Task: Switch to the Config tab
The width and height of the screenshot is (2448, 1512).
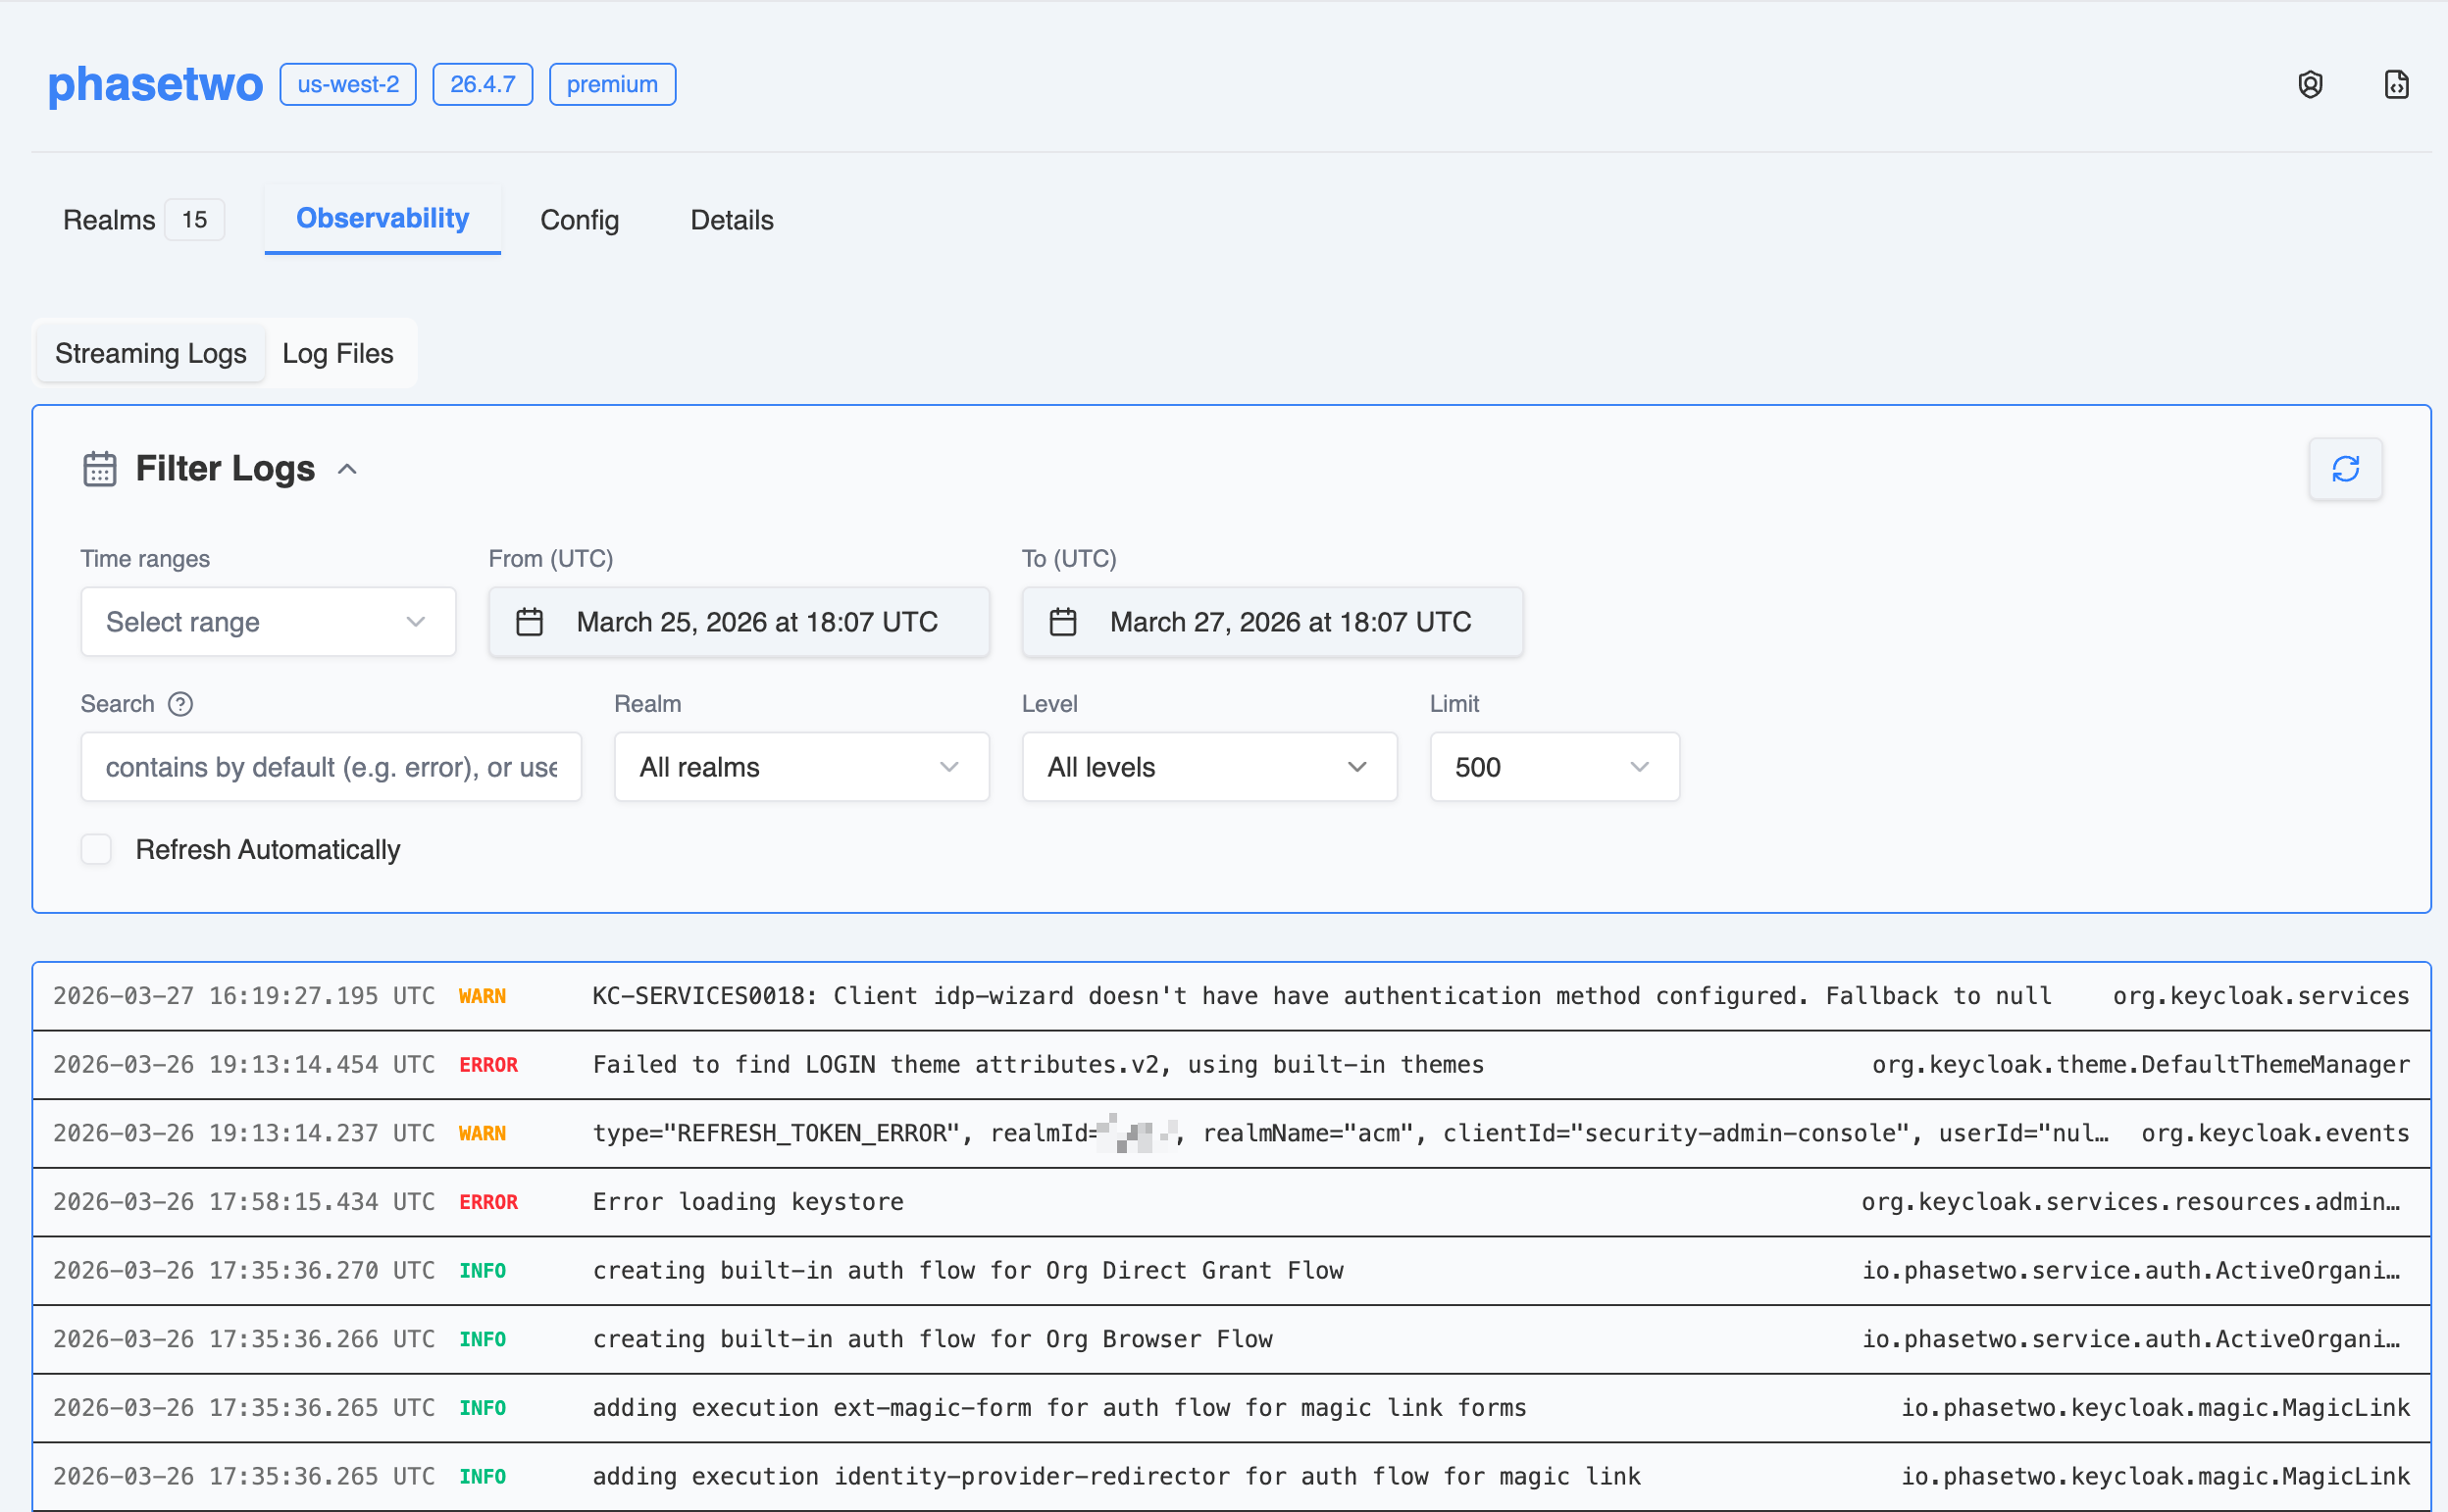Action: point(579,220)
